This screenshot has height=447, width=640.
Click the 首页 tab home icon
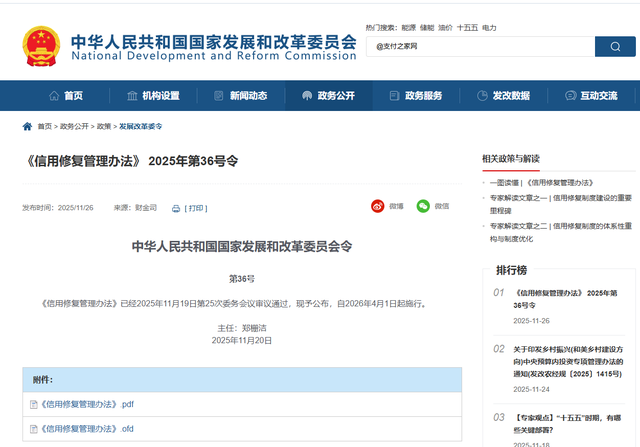click(x=54, y=96)
